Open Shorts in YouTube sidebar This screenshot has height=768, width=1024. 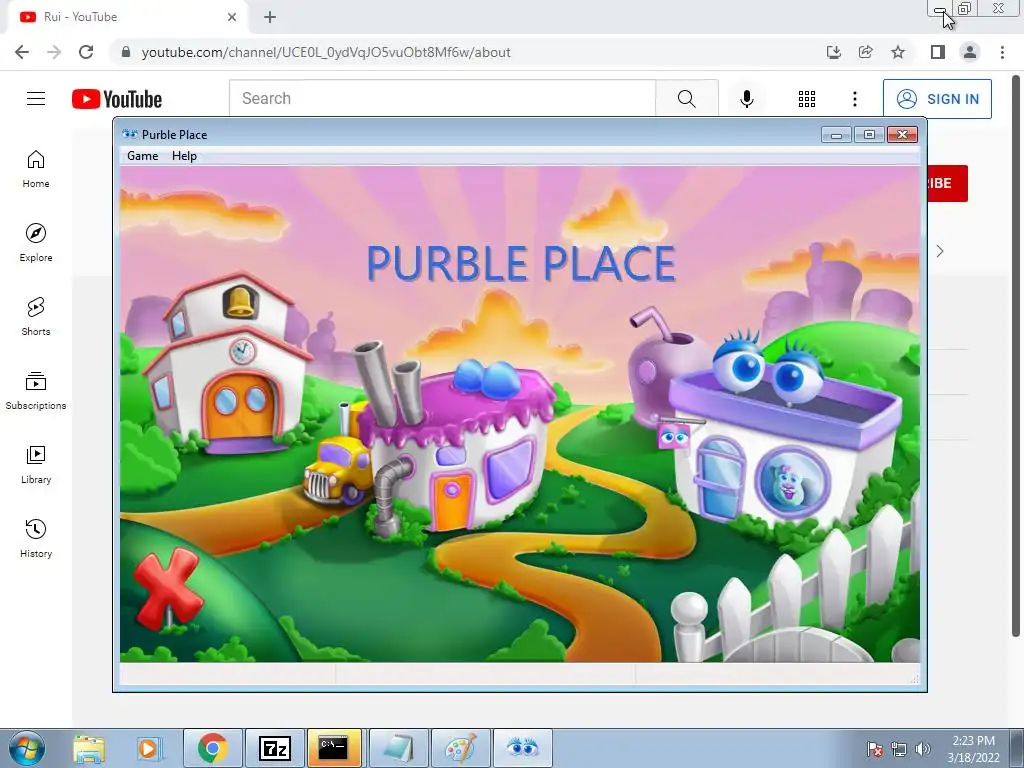tap(36, 317)
